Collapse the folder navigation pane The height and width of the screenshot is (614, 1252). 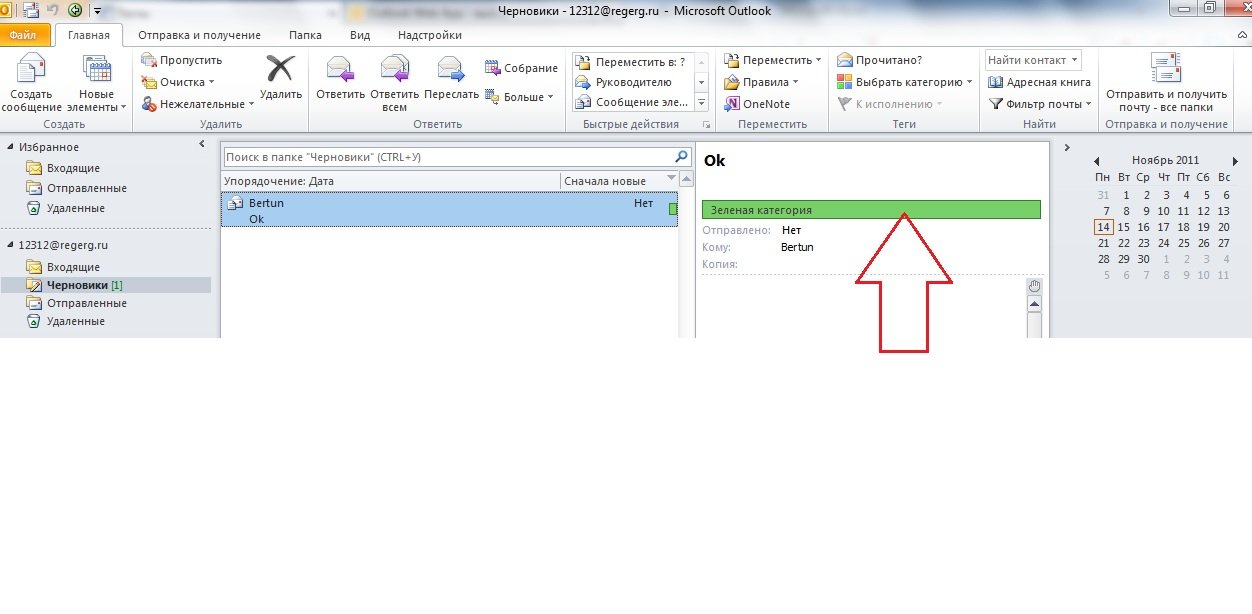[x=202, y=145]
